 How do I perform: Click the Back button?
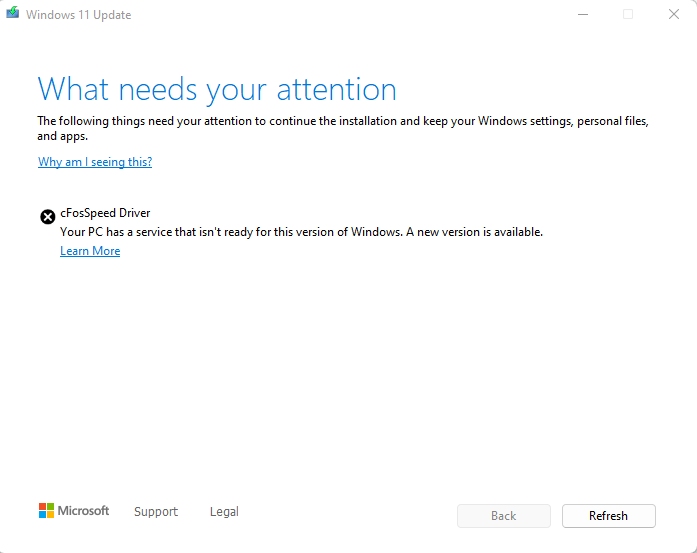pyautogui.click(x=504, y=516)
